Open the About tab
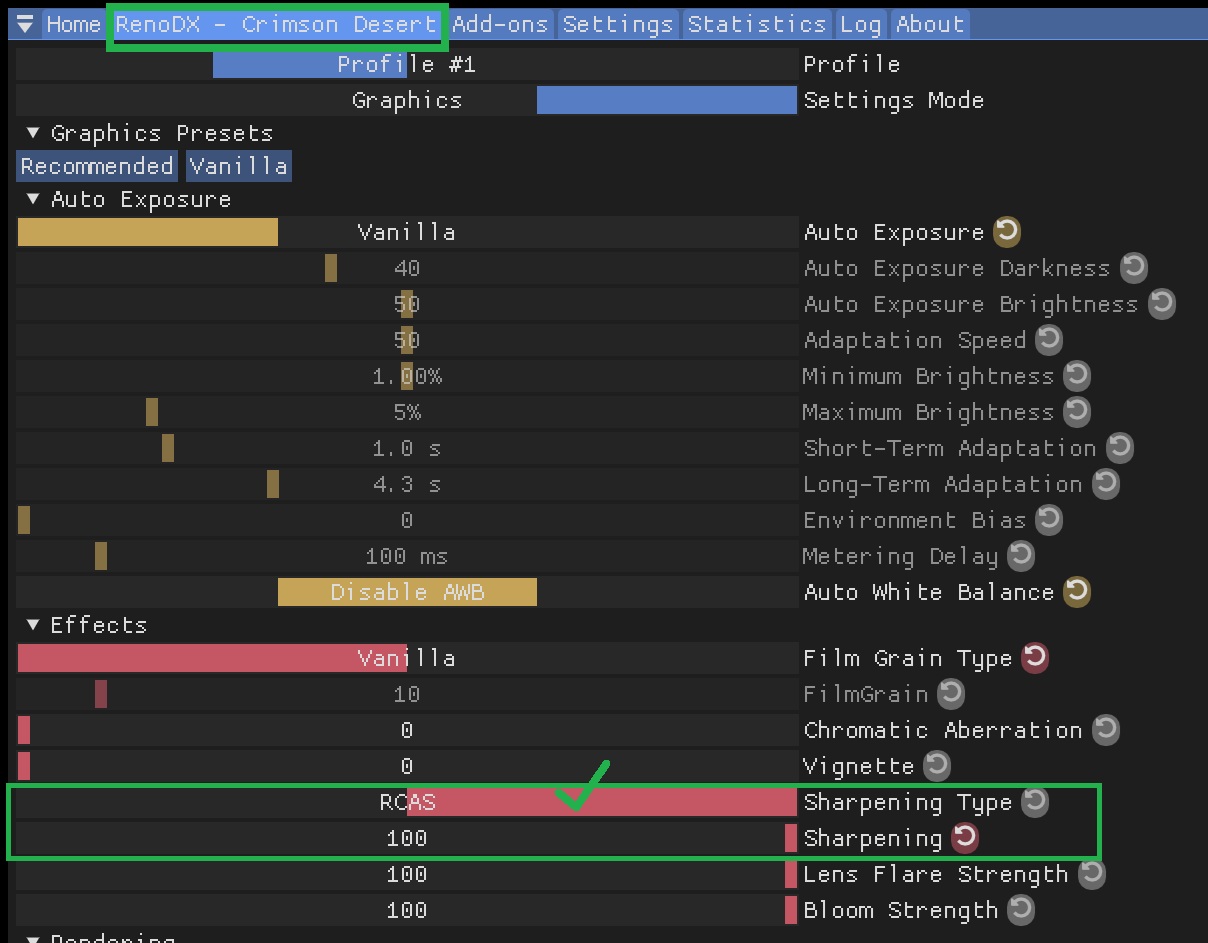The width and height of the screenshot is (1208, 943). coord(929,25)
